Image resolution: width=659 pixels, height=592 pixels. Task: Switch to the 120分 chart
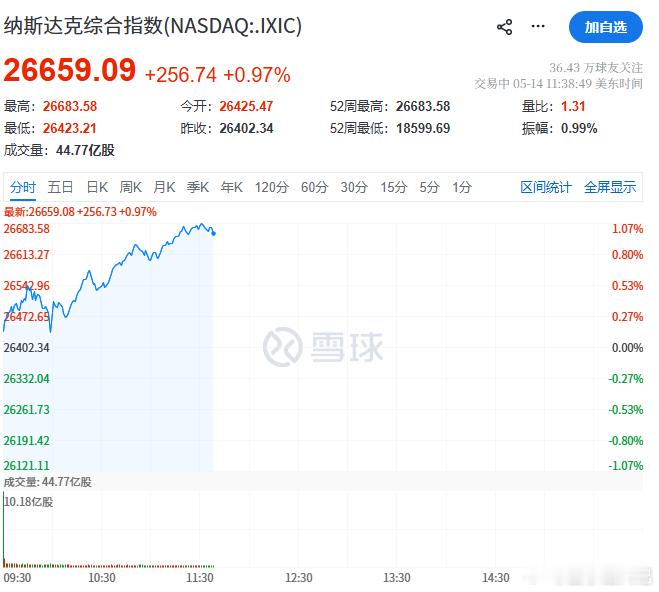coord(272,187)
